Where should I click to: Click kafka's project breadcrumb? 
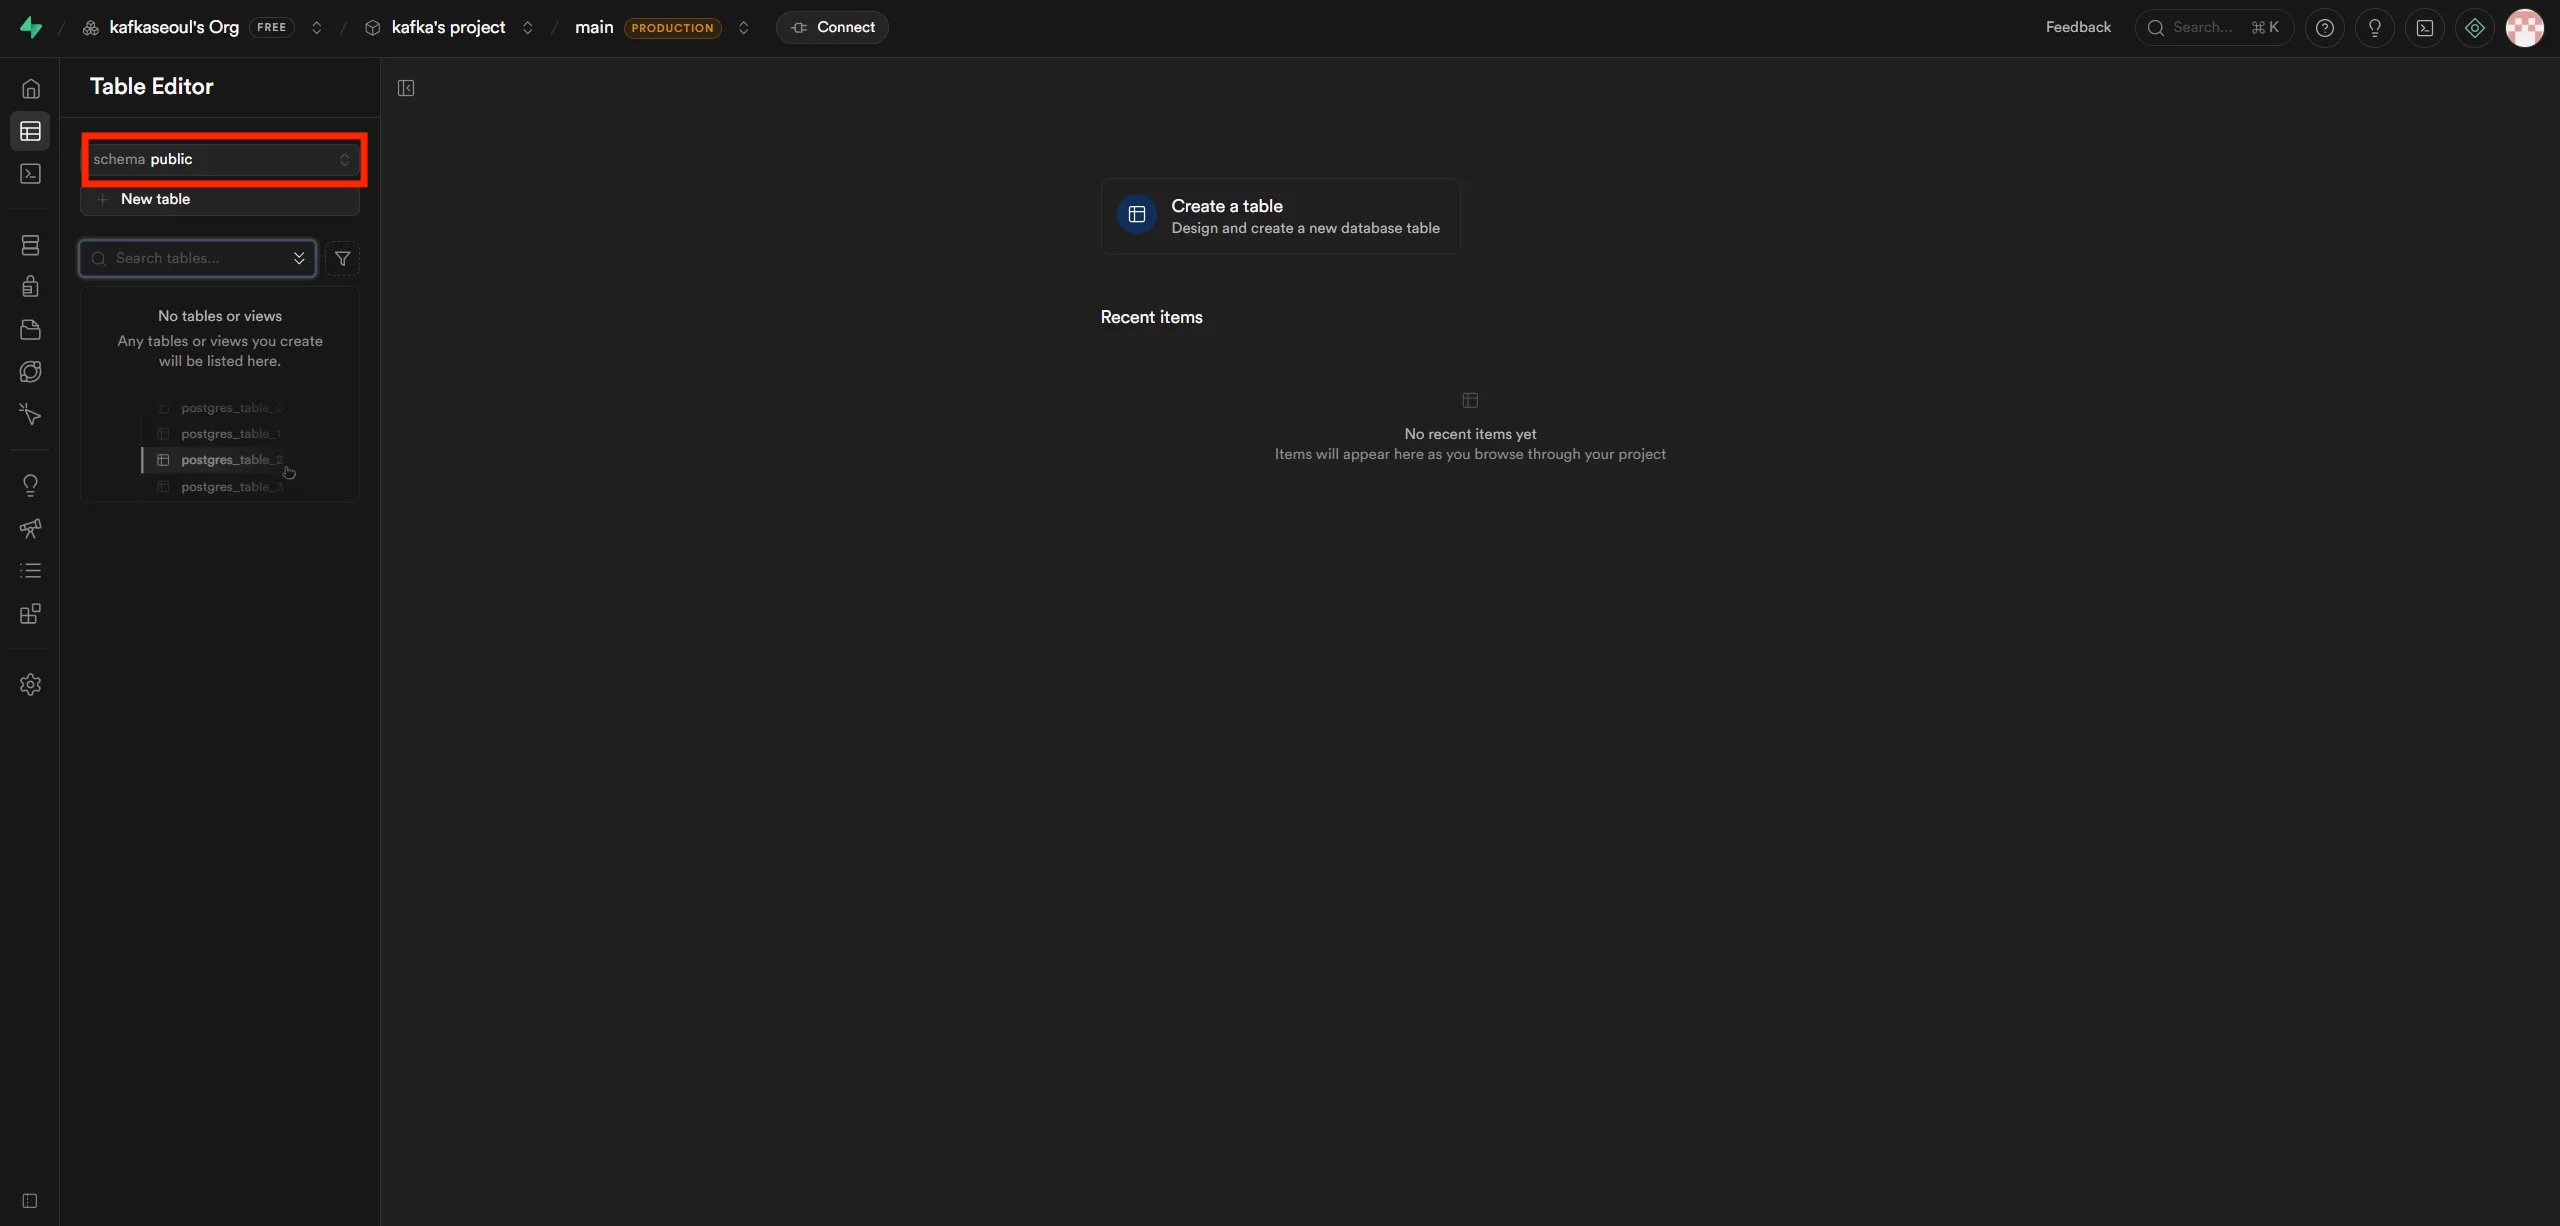coord(448,28)
